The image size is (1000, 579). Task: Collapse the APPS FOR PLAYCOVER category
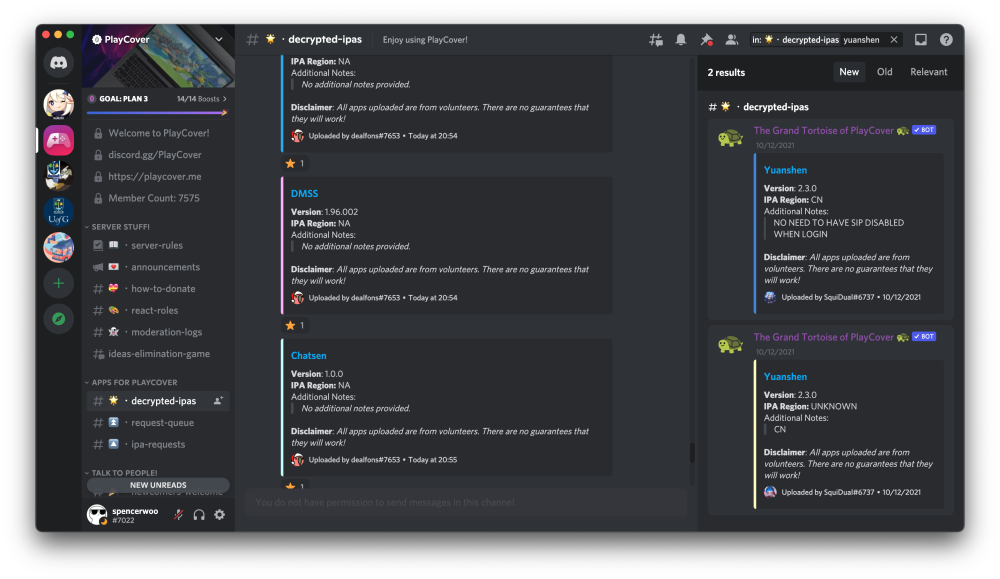[x=131, y=382]
